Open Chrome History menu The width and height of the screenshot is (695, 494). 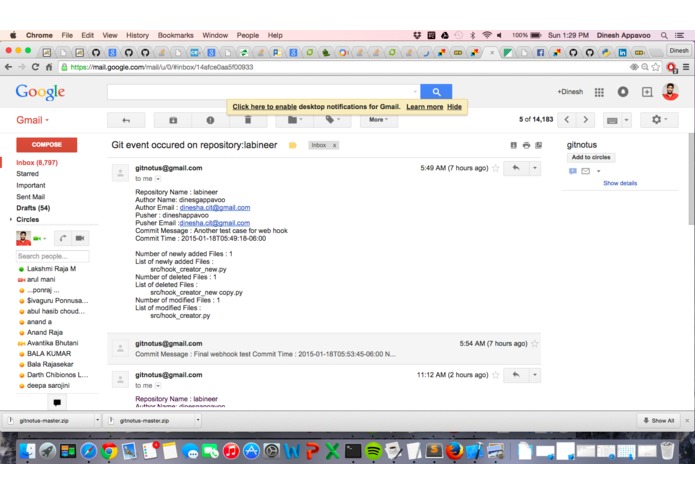click(x=137, y=35)
